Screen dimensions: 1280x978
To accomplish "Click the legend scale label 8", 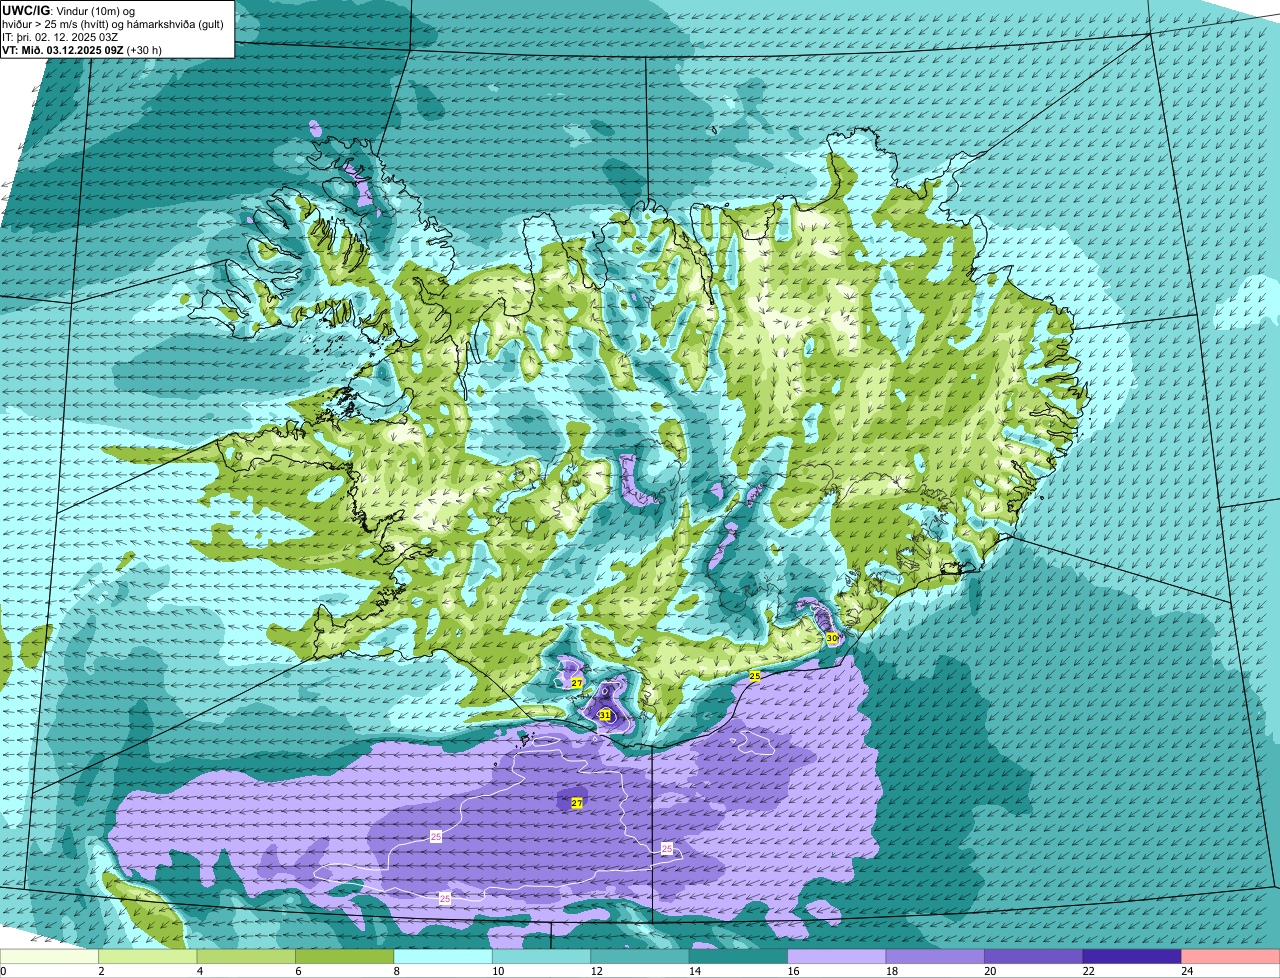I will [395, 971].
